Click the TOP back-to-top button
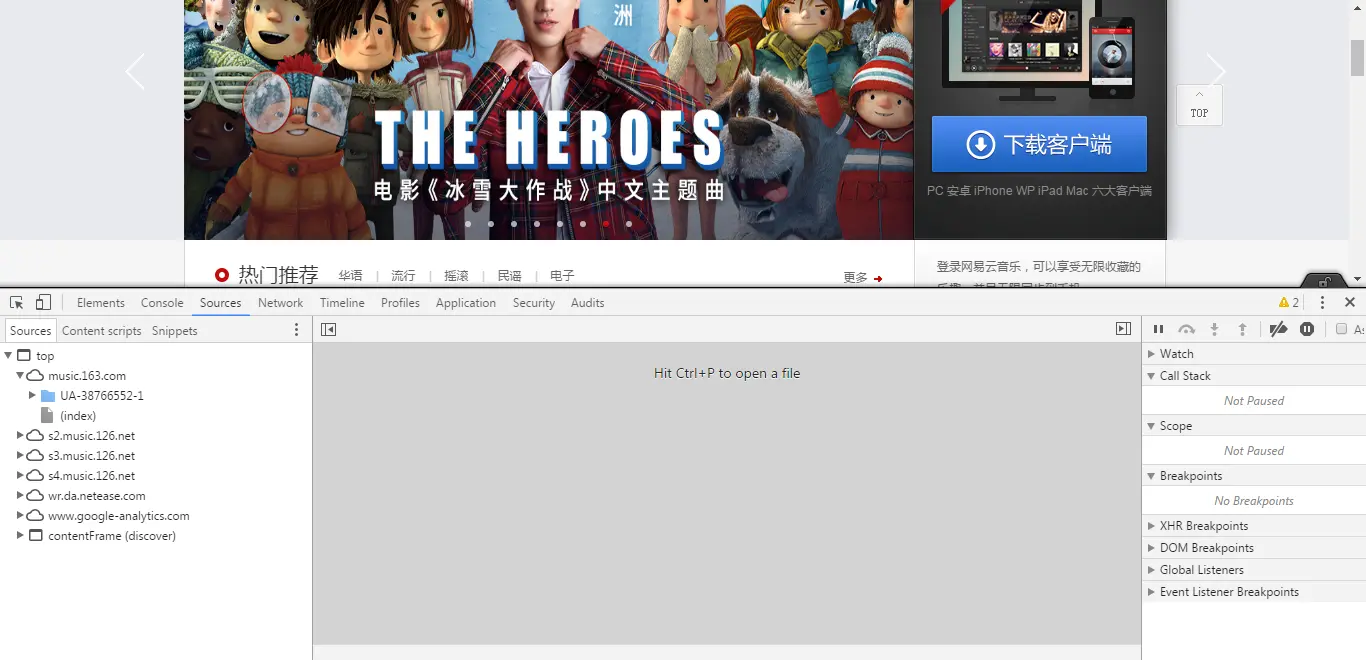Viewport: 1366px width, 660px height. (x=1199, y=105)
